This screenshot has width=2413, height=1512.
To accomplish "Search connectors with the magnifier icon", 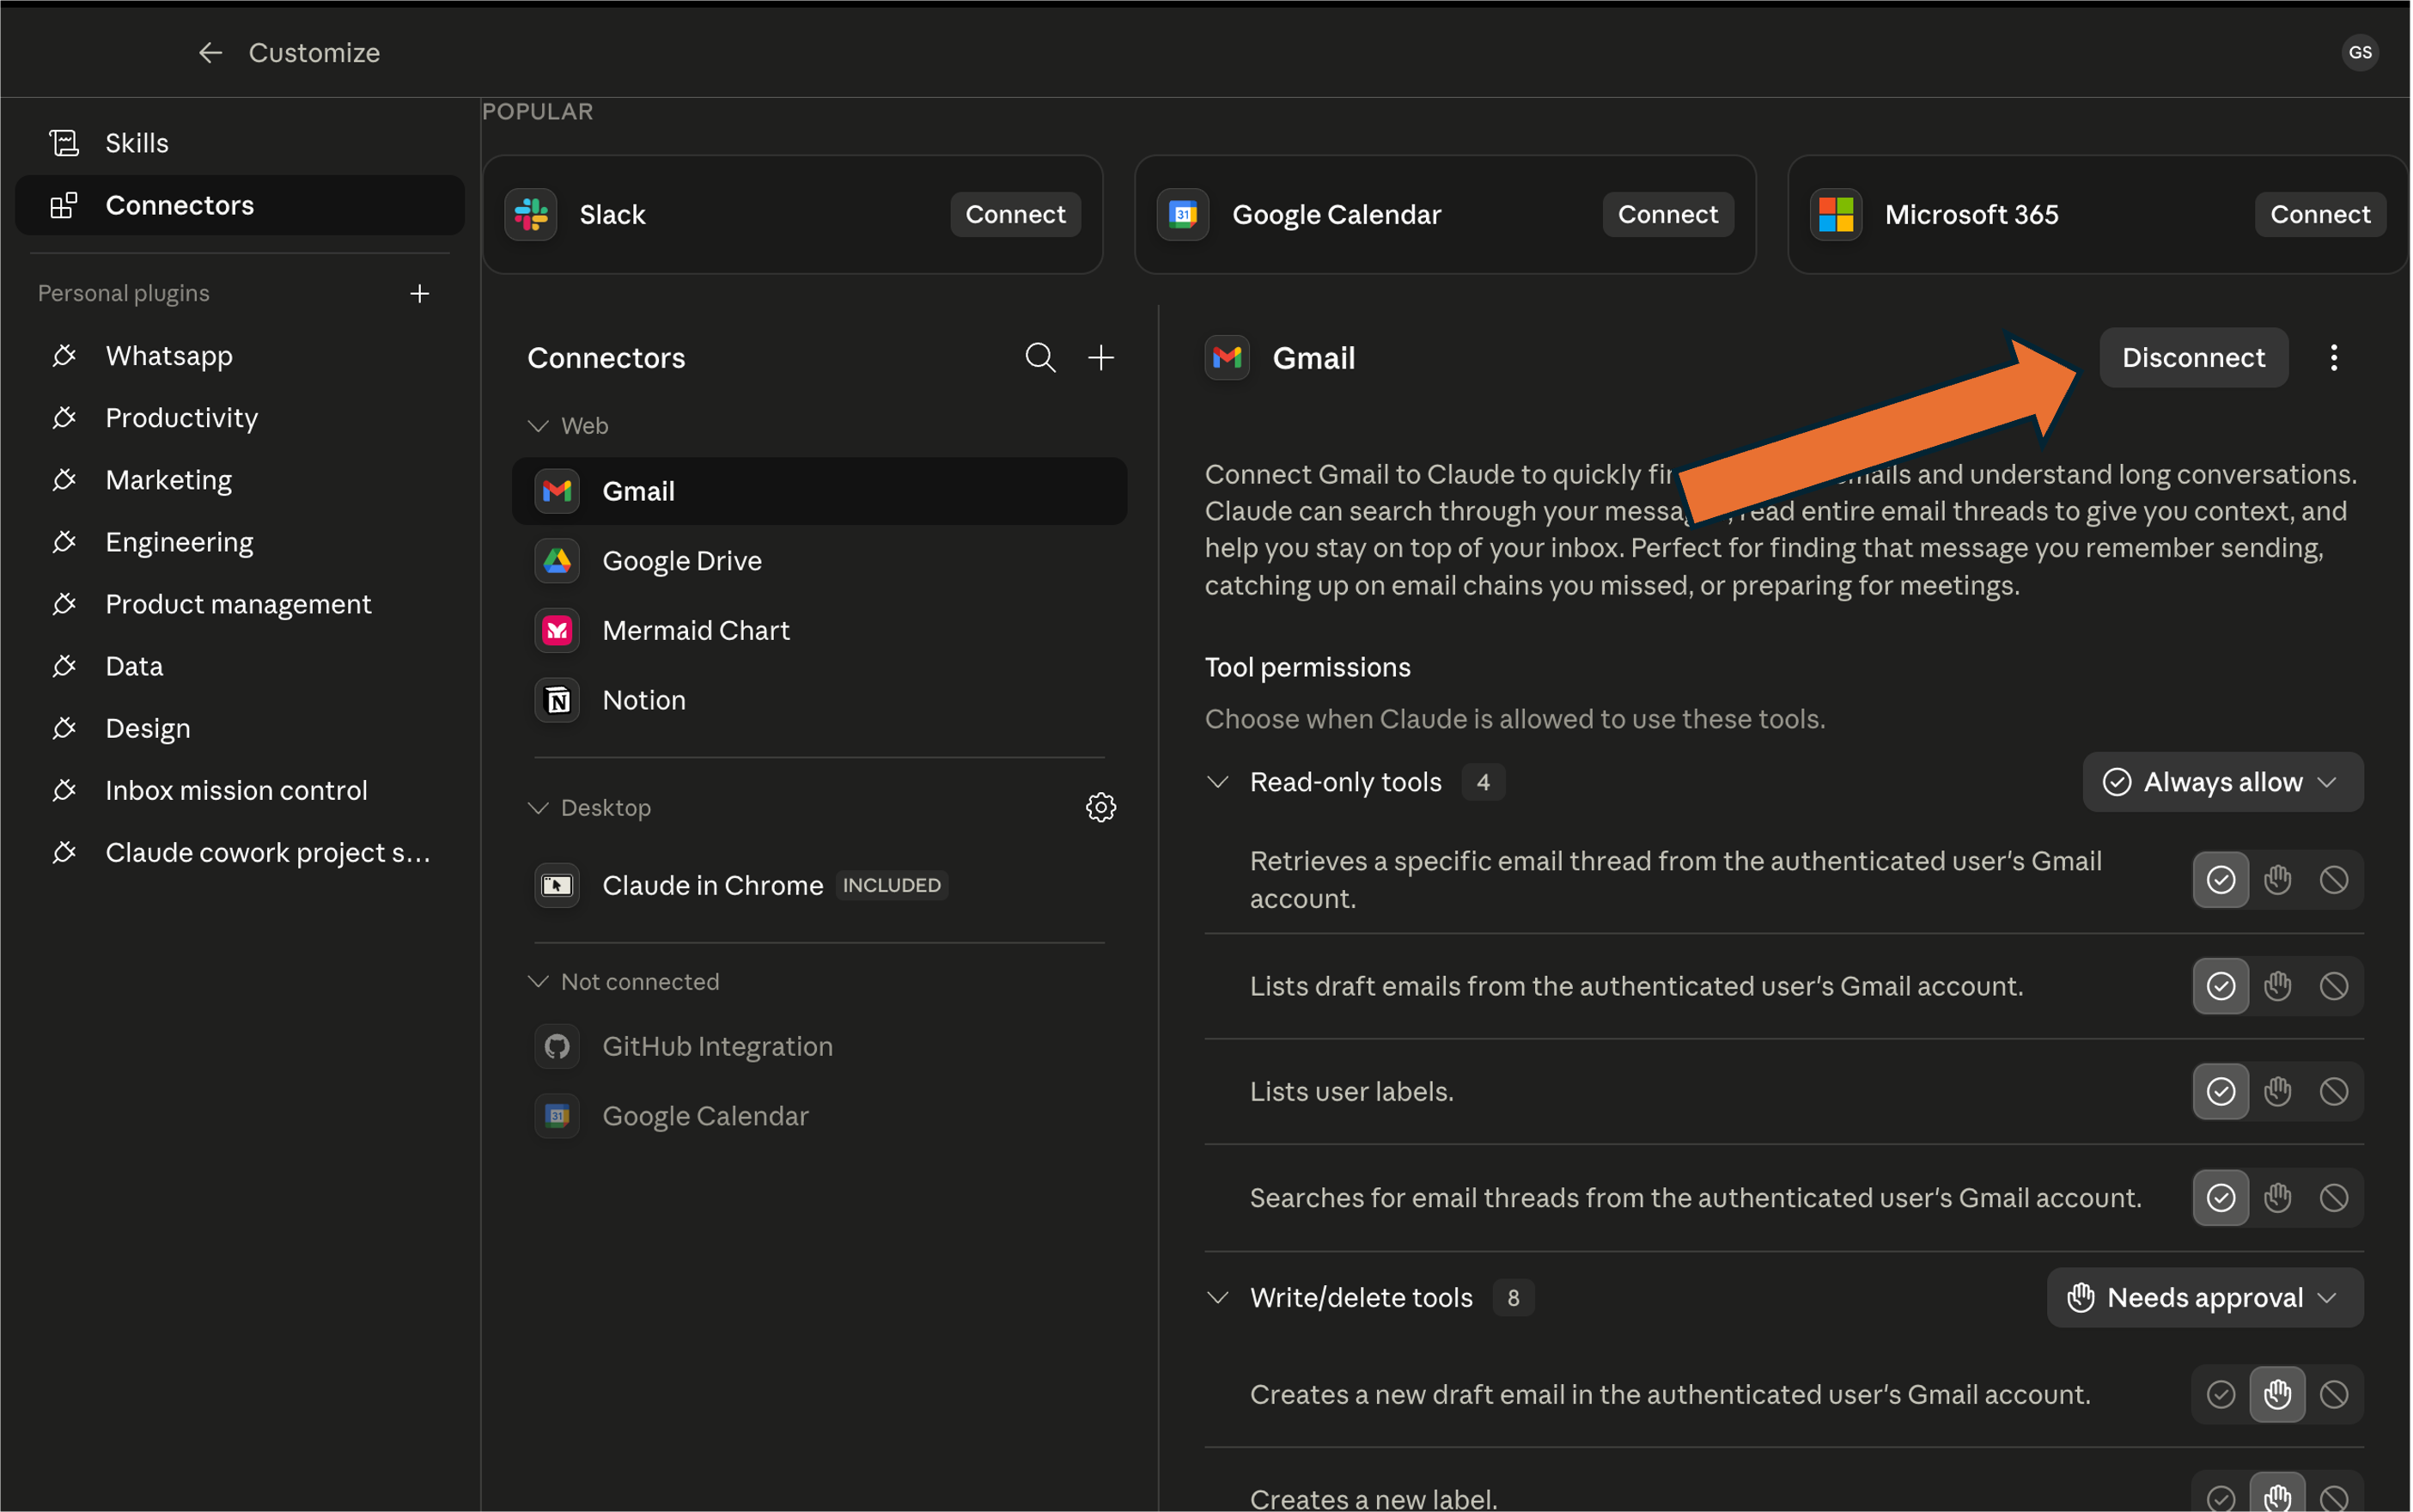I will 1041,357.
